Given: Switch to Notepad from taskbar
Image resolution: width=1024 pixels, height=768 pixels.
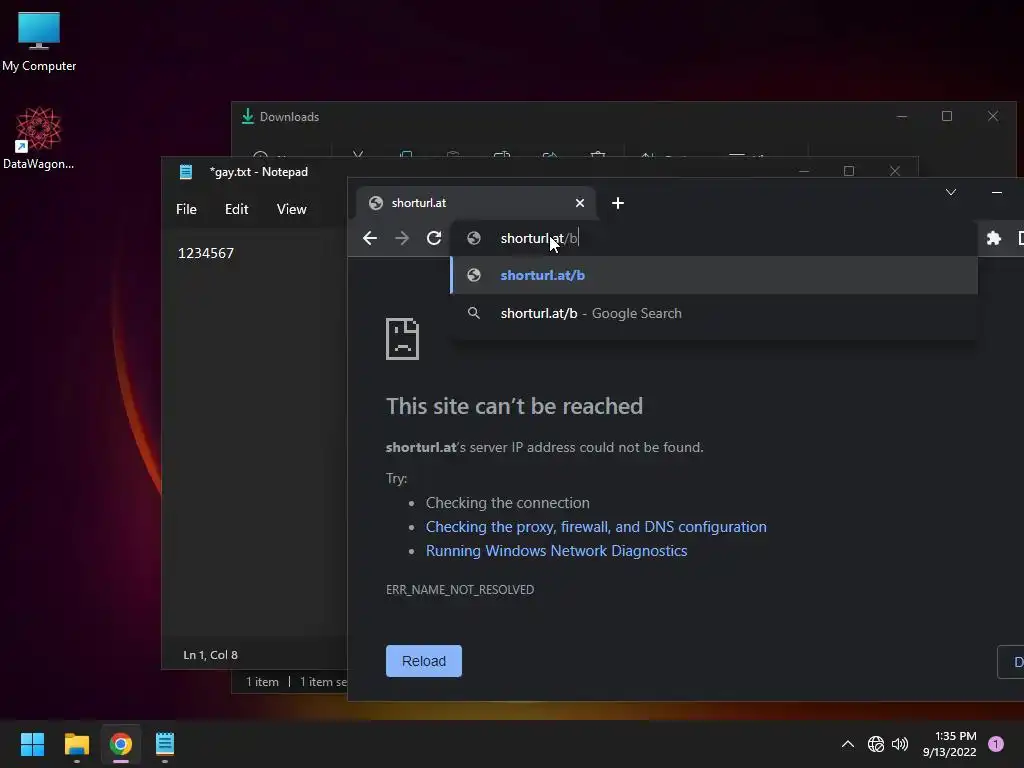Looking at the screenshot, I should pyautogui.click(x=165, y=744).
